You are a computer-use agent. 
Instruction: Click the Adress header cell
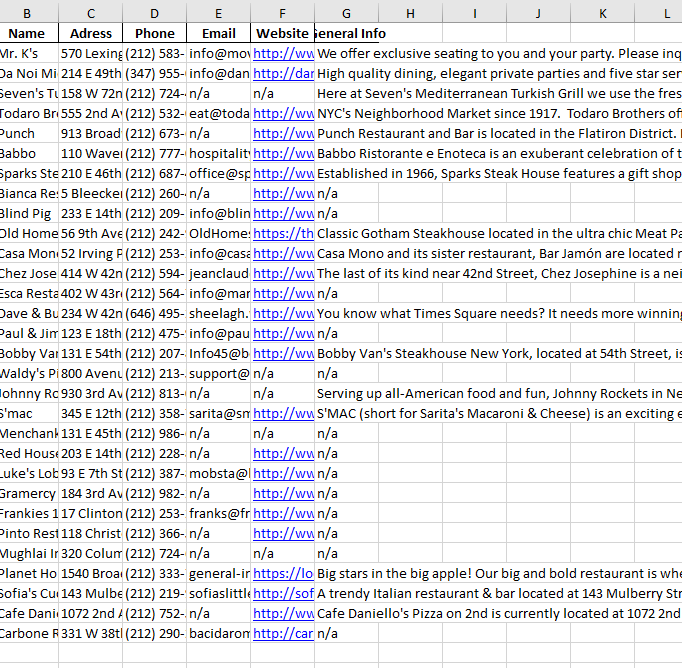90,33
